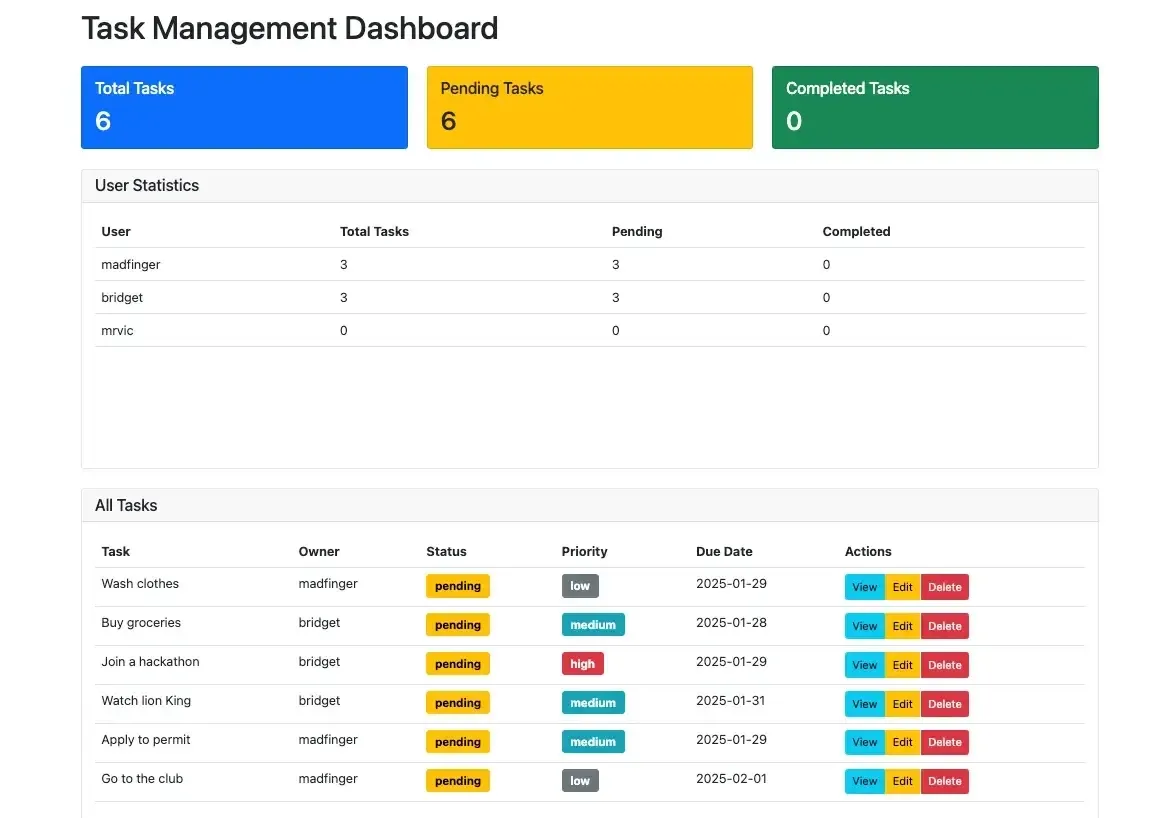Delete the Buy groceries task

coord(944,626)
